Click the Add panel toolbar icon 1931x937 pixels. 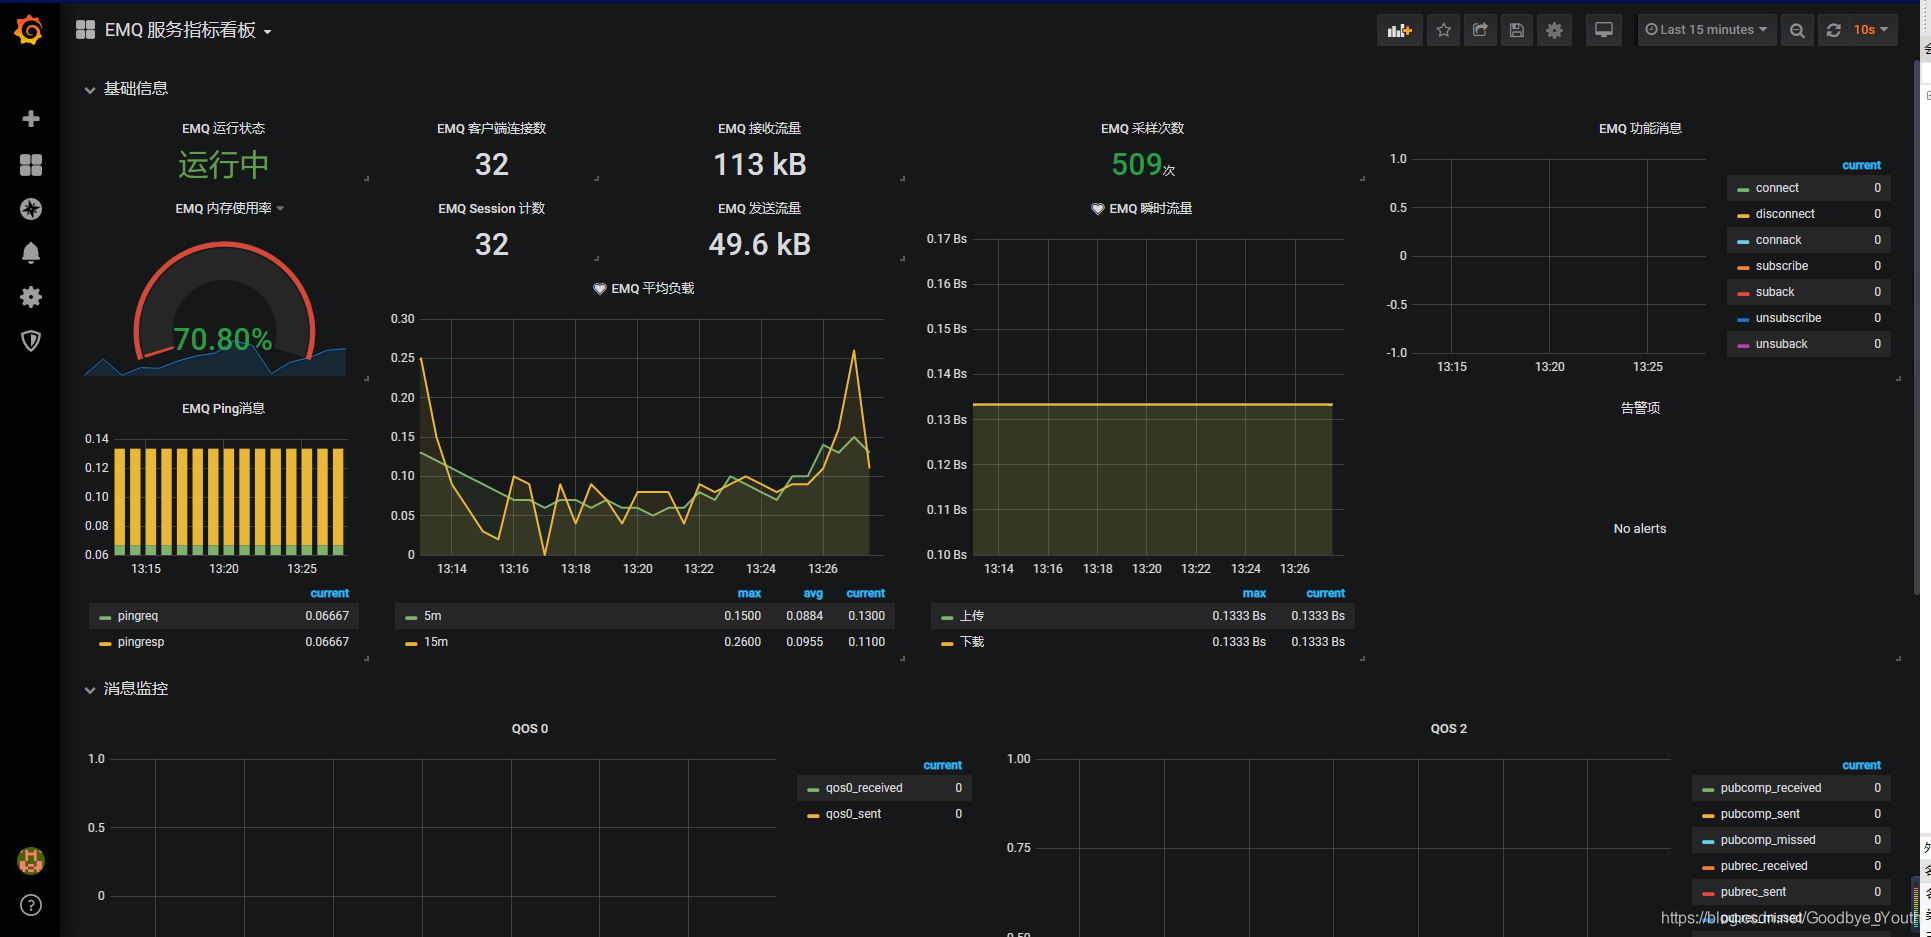point(1400,30)
